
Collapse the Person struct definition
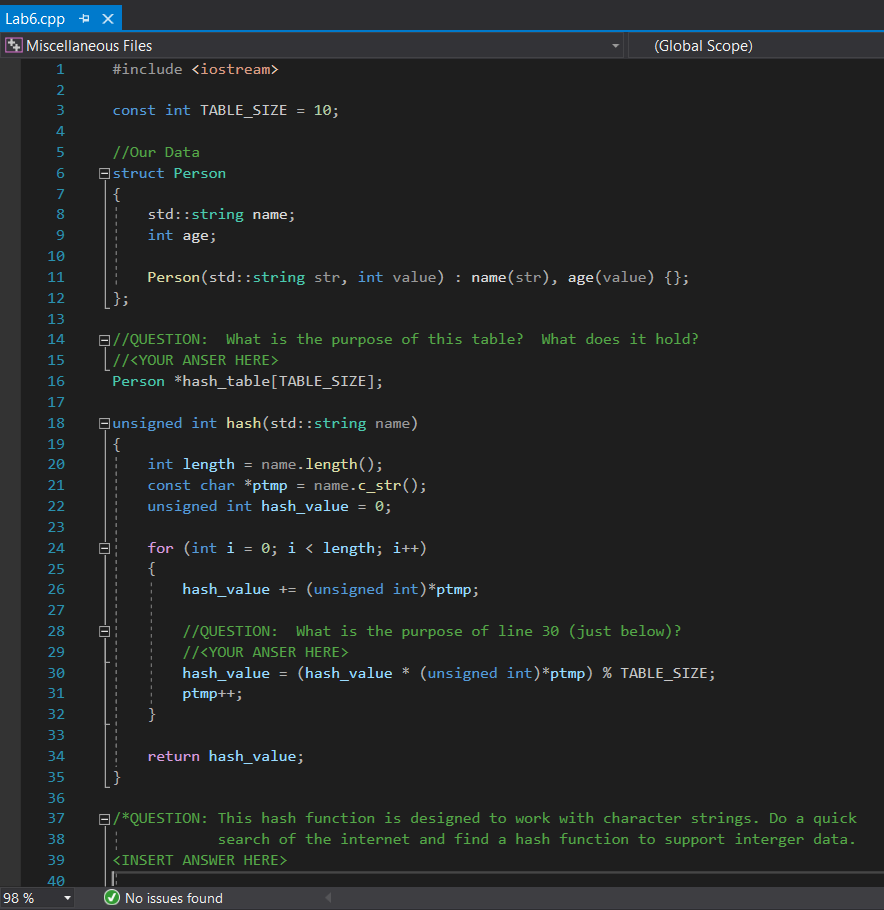pyautogui.click(x=104, y=172)
